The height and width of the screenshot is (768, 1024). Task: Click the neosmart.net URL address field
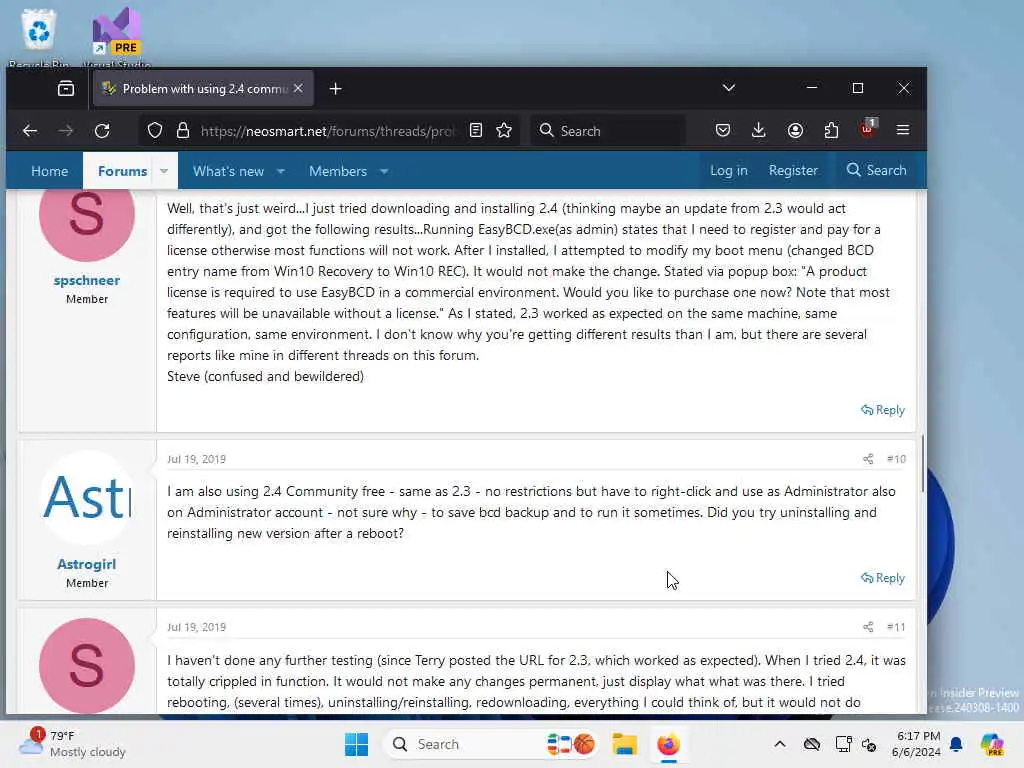(x=327, y=131)
